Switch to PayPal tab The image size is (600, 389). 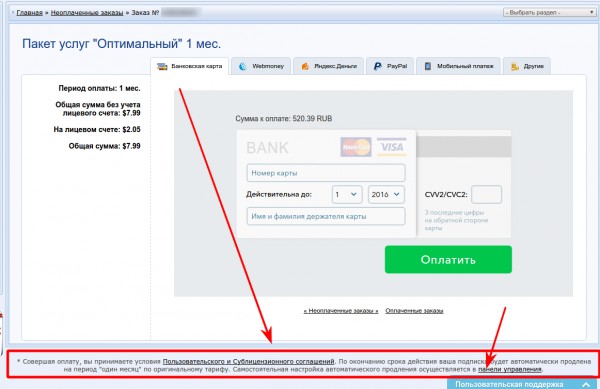click(x=390, y=66)
